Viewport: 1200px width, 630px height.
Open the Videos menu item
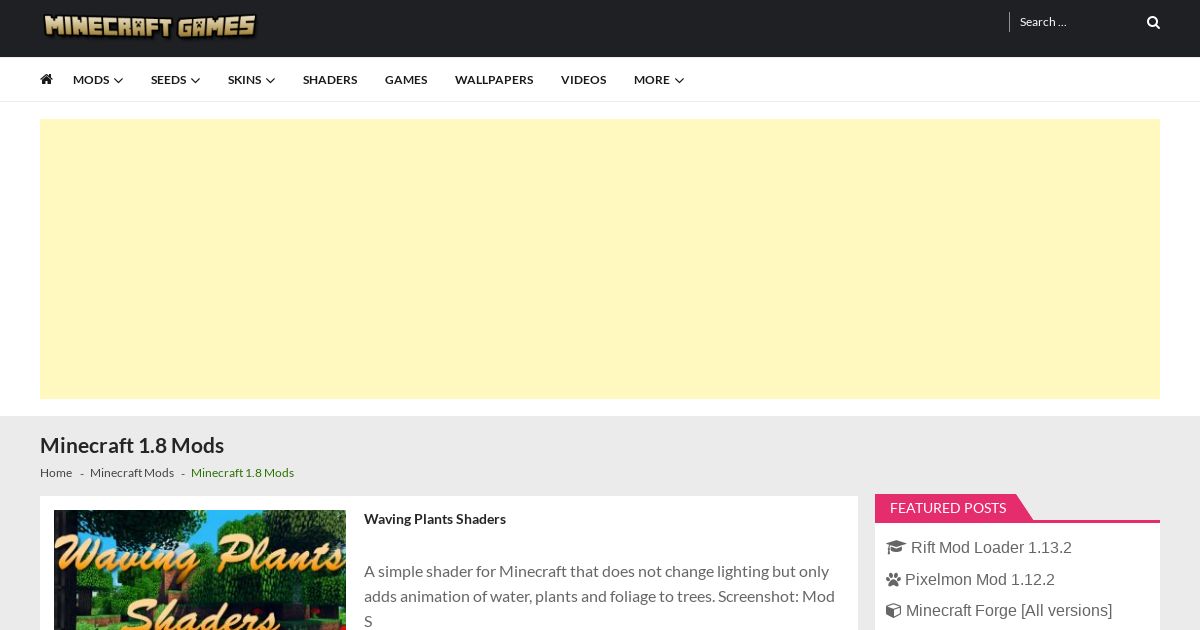tap(583, 80)
